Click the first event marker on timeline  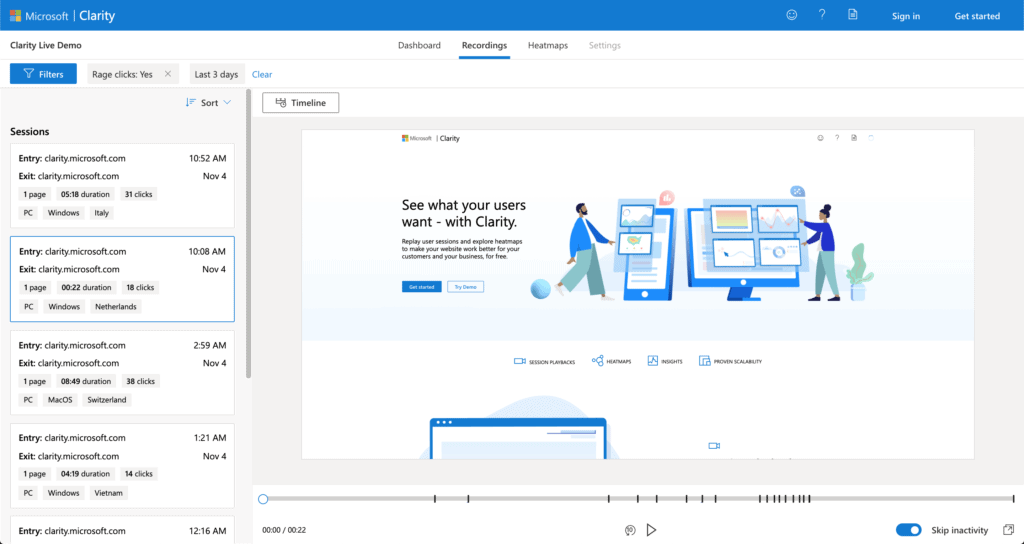point(435,499)
